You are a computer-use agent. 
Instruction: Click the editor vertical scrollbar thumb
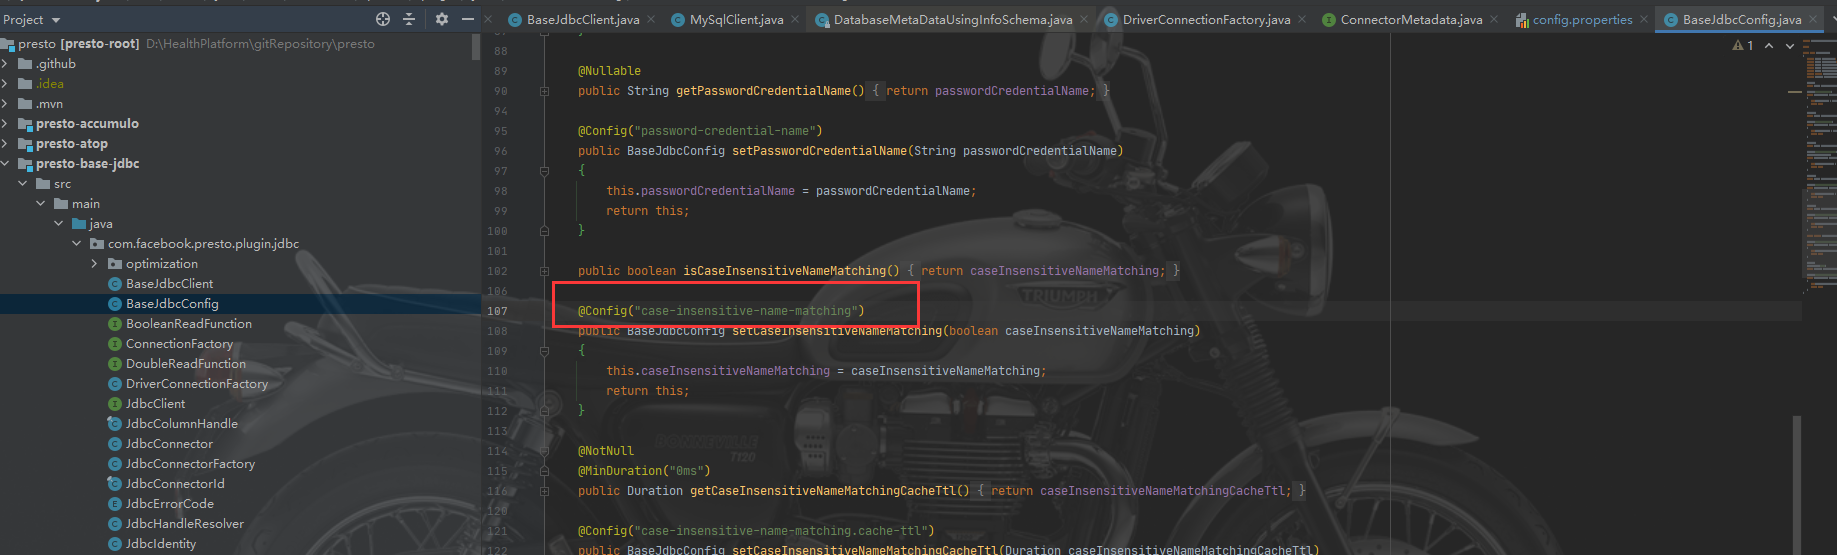click(1797, 484)
